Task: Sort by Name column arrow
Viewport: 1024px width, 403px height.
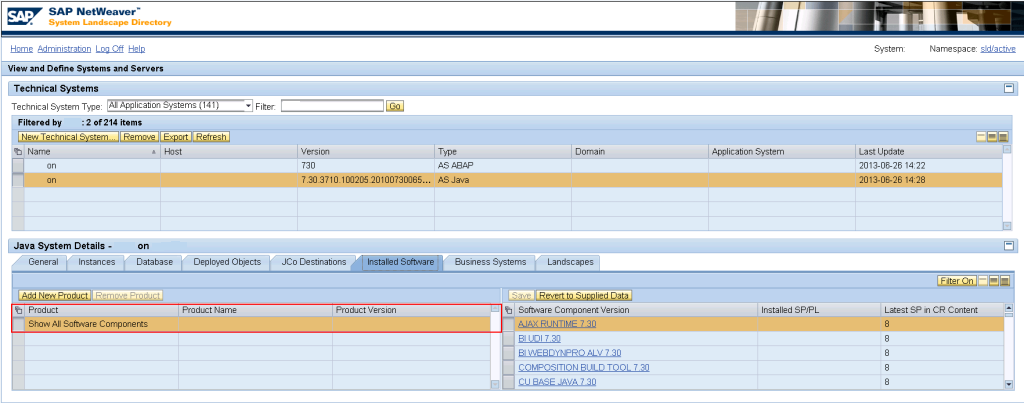Action: click(x=153, y=152)
